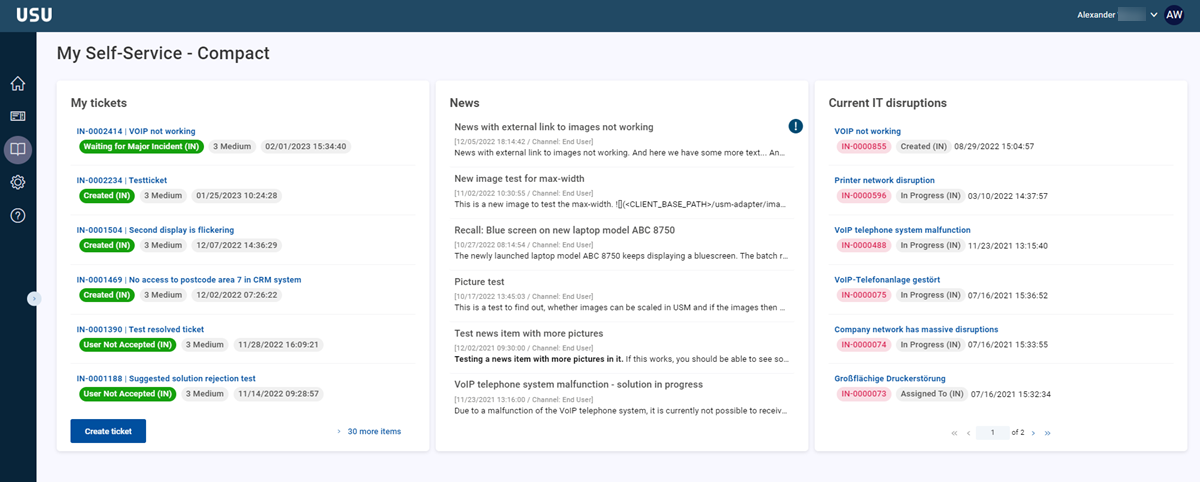Go to next page of IT disruptions

point(1033,433)
